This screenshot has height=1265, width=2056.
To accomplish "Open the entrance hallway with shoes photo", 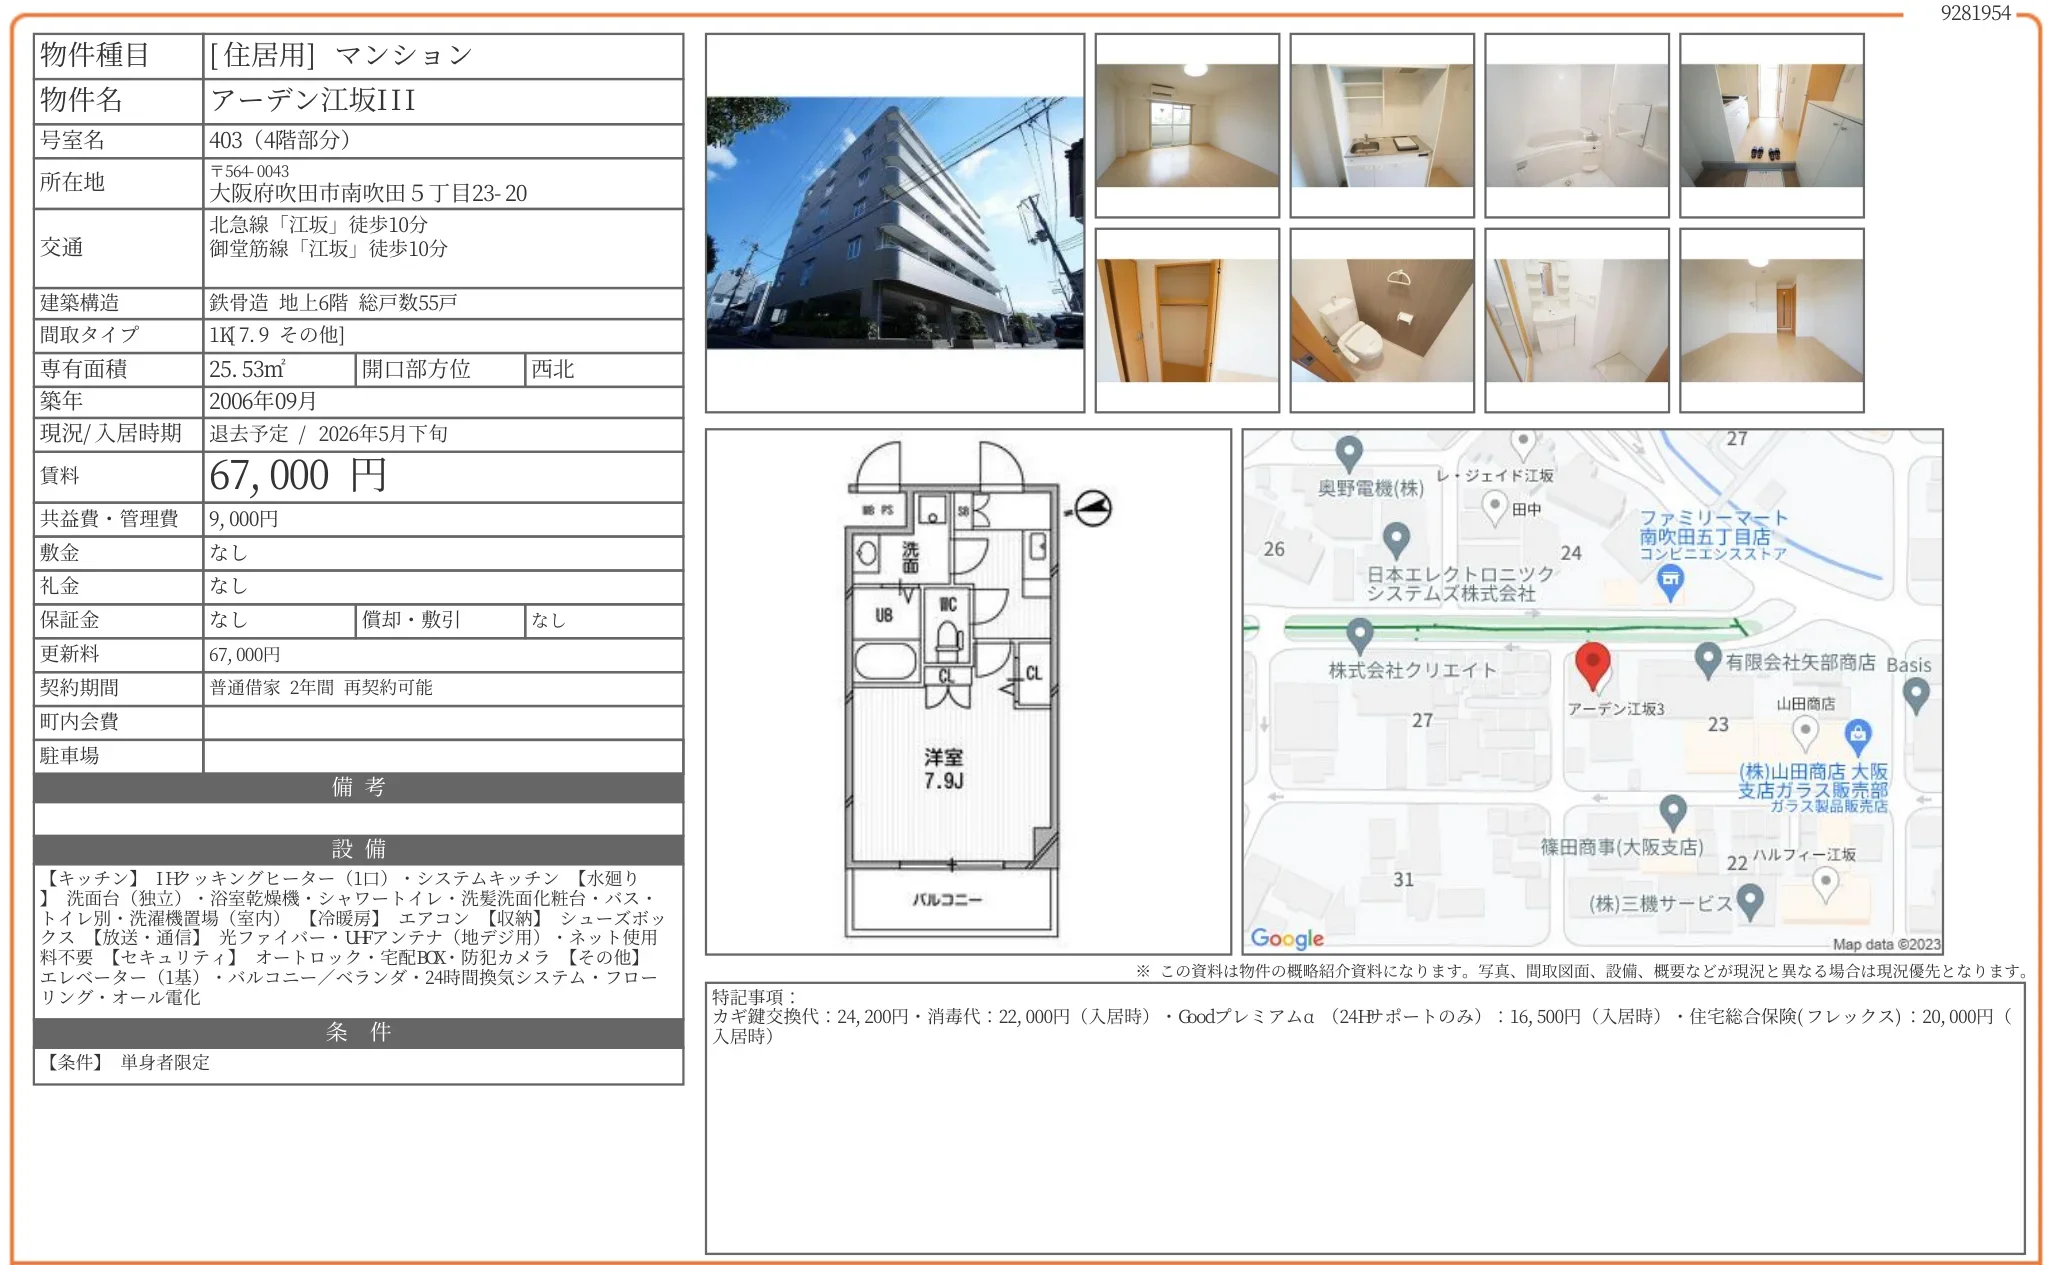I will pos(1771,126).
